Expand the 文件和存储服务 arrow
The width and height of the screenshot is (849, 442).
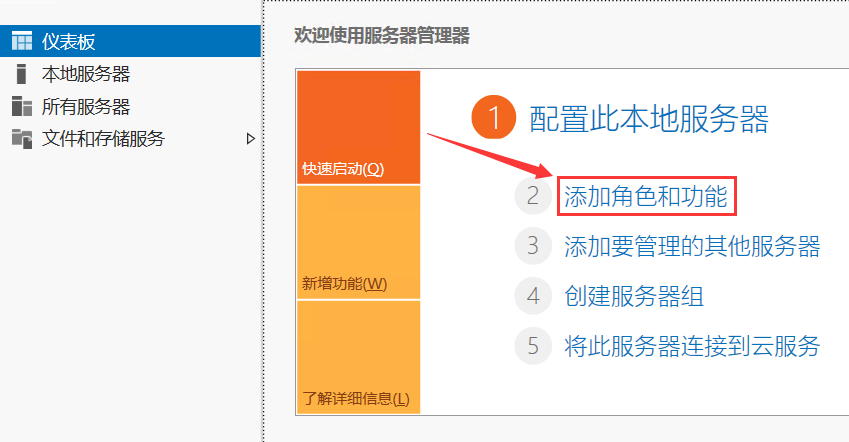point(251,139)
